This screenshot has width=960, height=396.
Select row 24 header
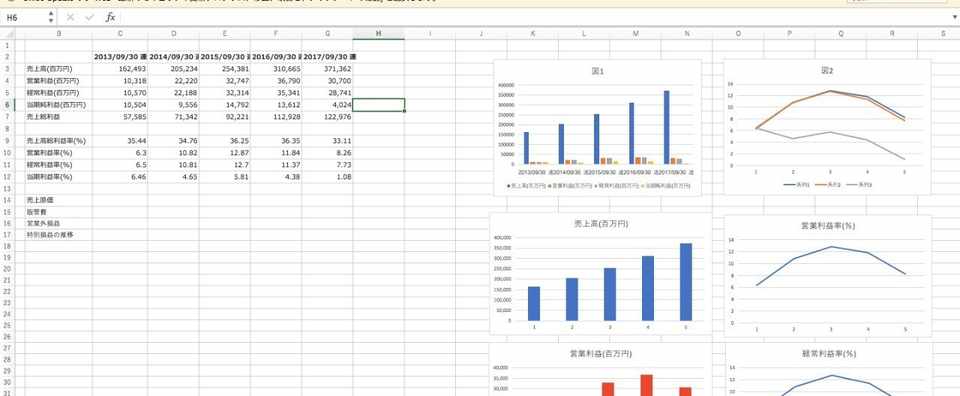coord(7,313)
